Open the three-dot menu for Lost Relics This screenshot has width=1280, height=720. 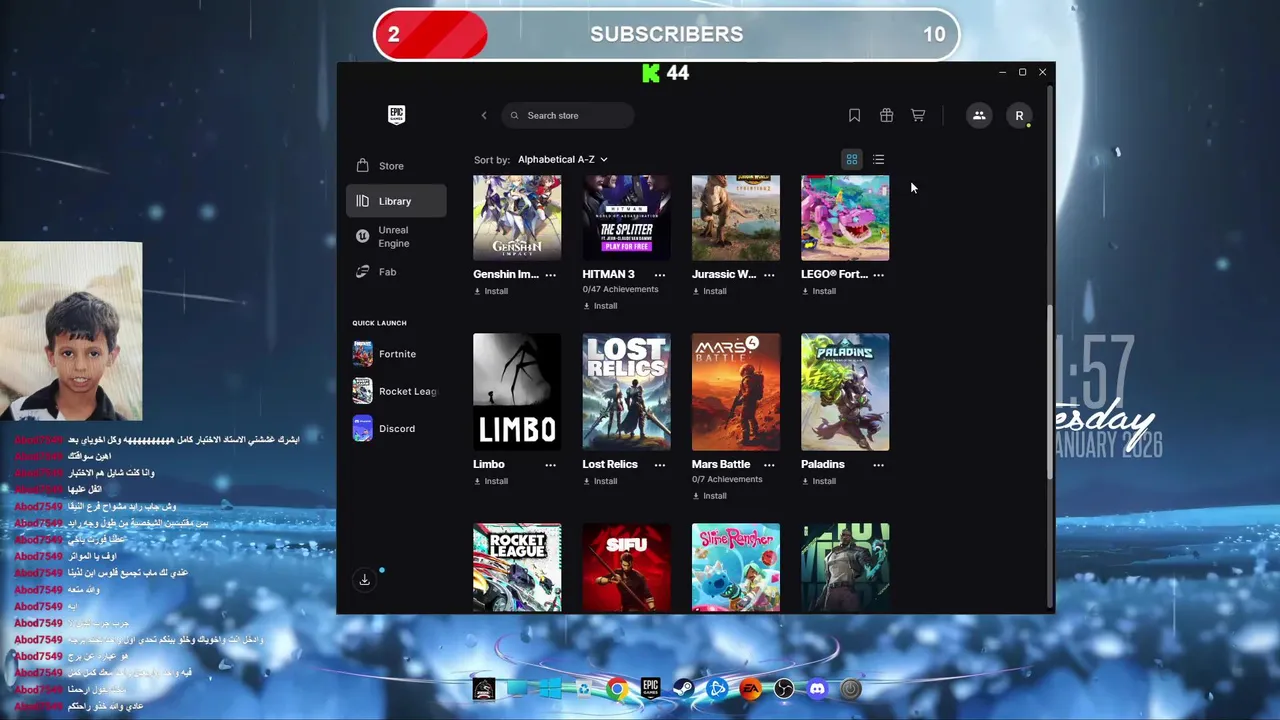[660, 464]
